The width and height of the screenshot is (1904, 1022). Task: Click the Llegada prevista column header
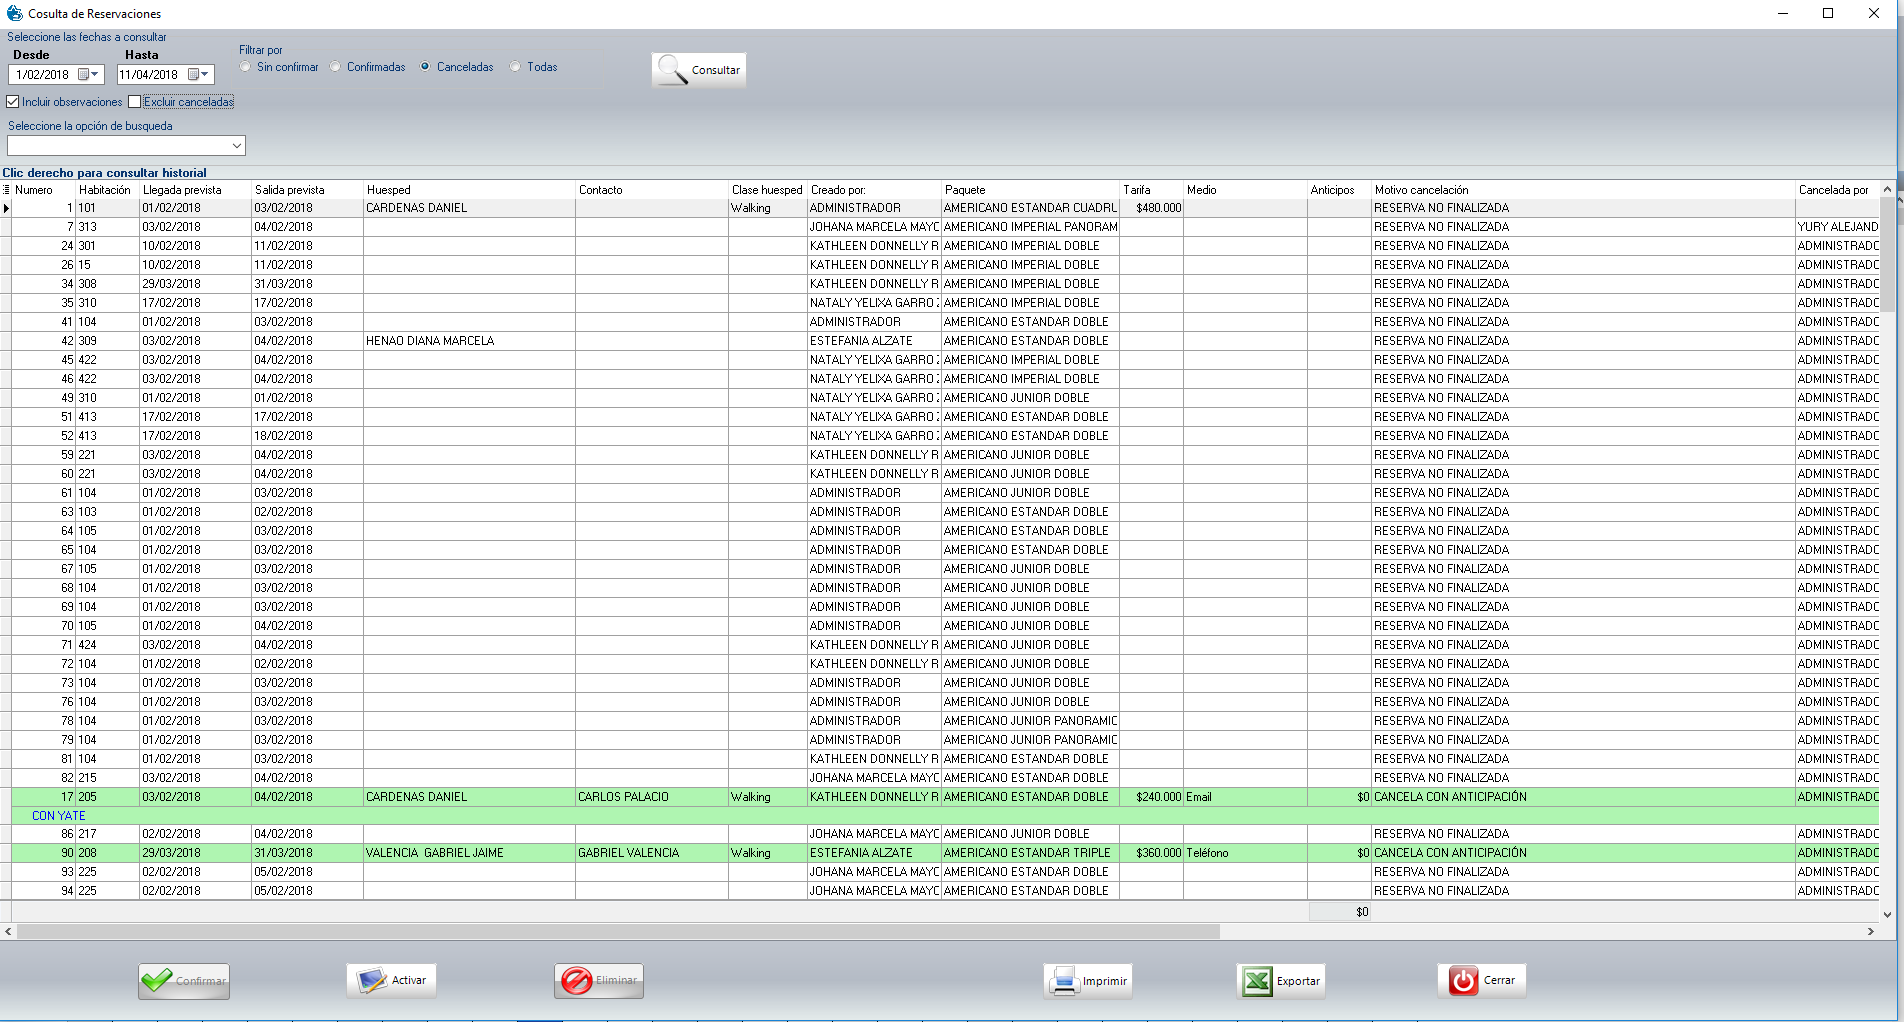(182, 190)
